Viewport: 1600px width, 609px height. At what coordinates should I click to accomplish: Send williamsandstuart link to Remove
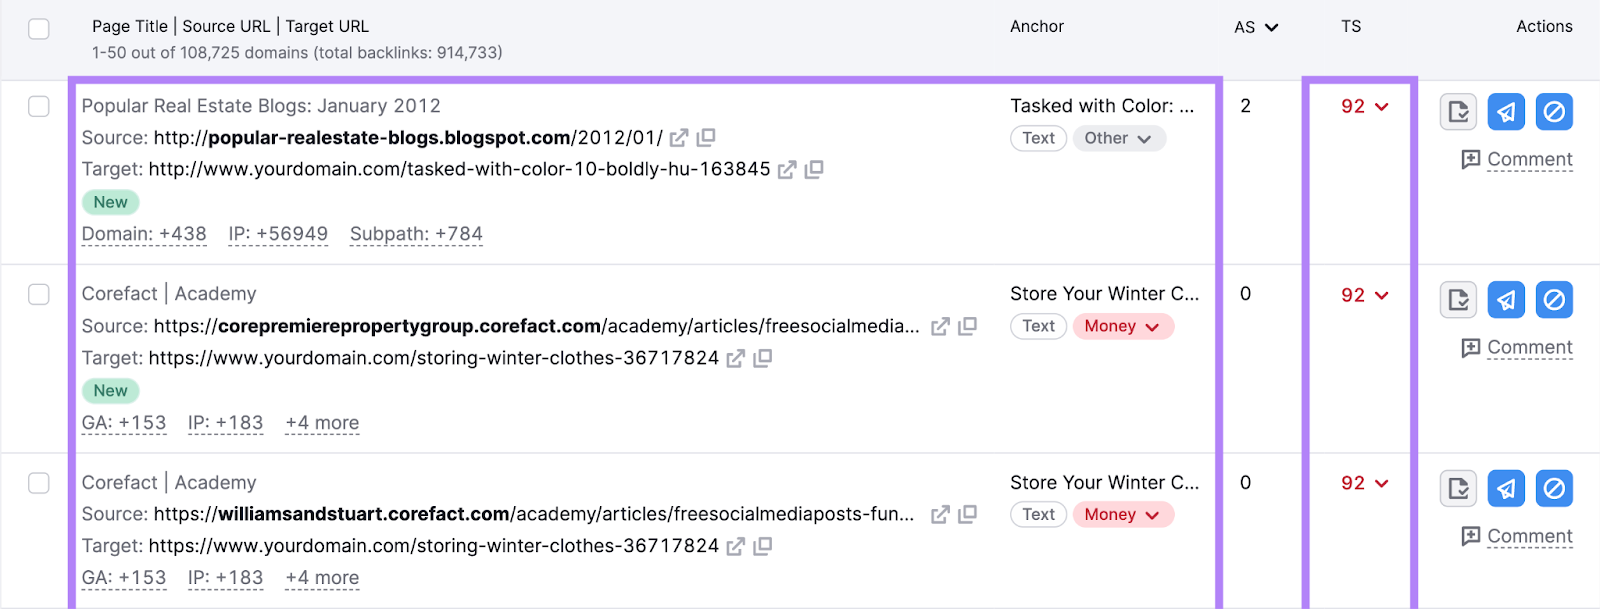1506,488
